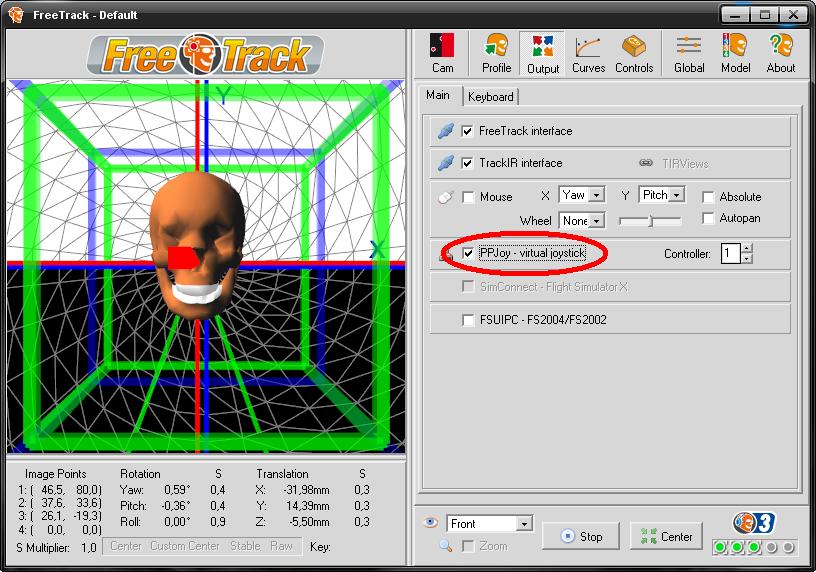Viewport: 816px width, 572px height.
Task: Open the Front view dropdown
Action: pyautogui.click(x=489, y=524)
